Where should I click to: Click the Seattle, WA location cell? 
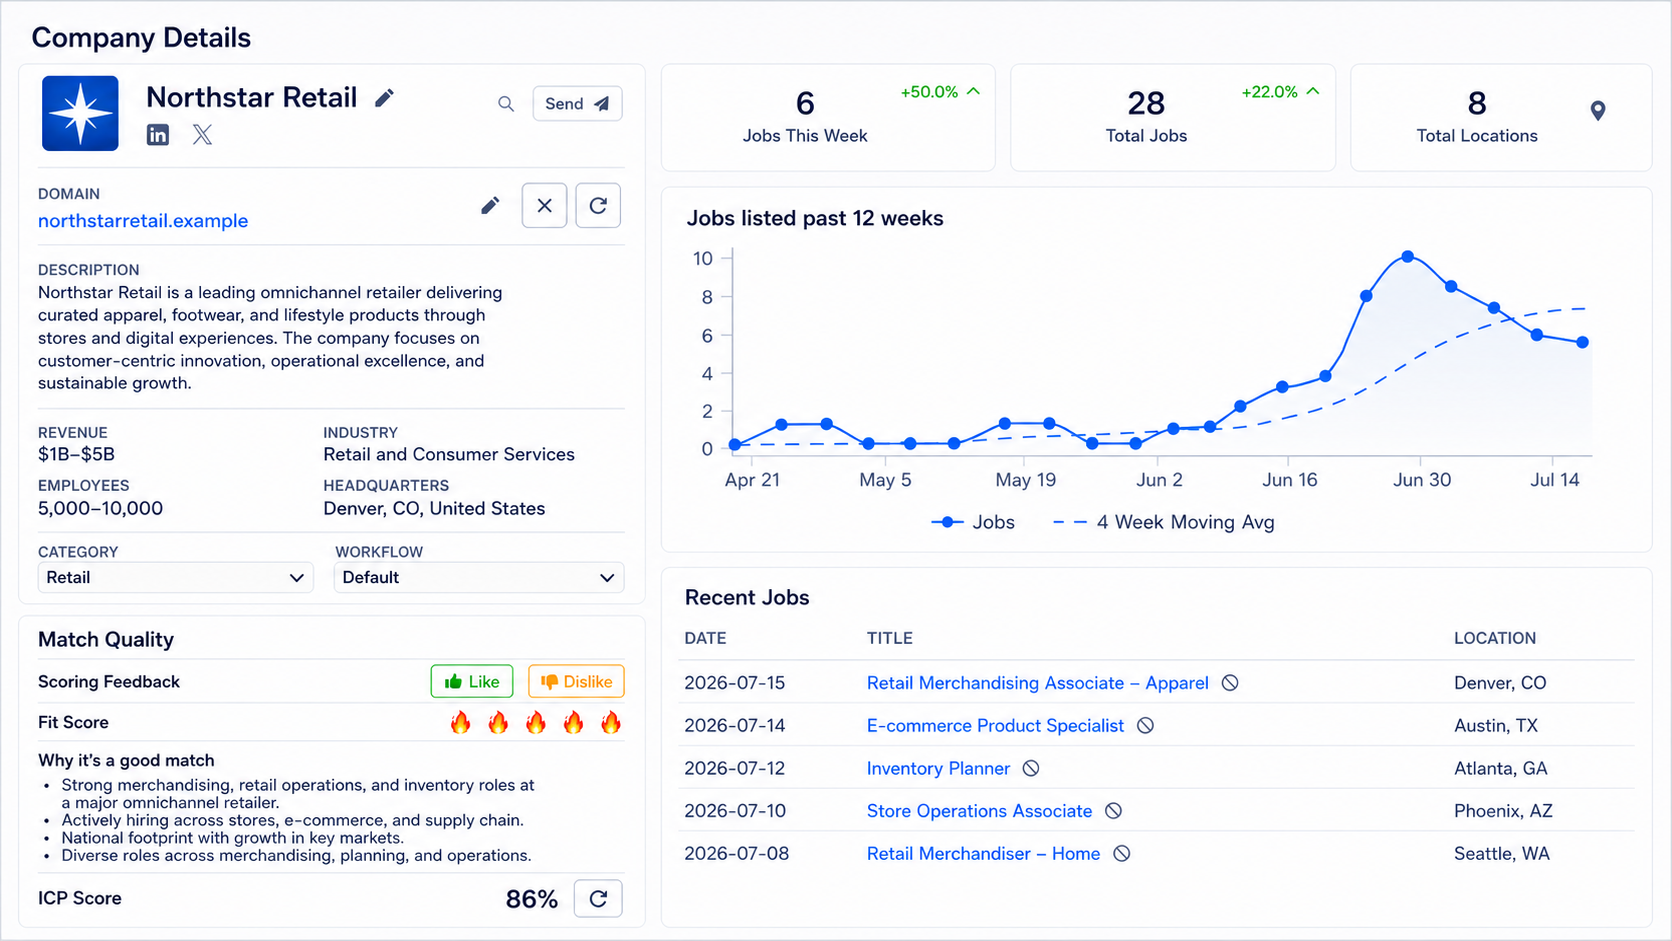(x=1502, y=854)
